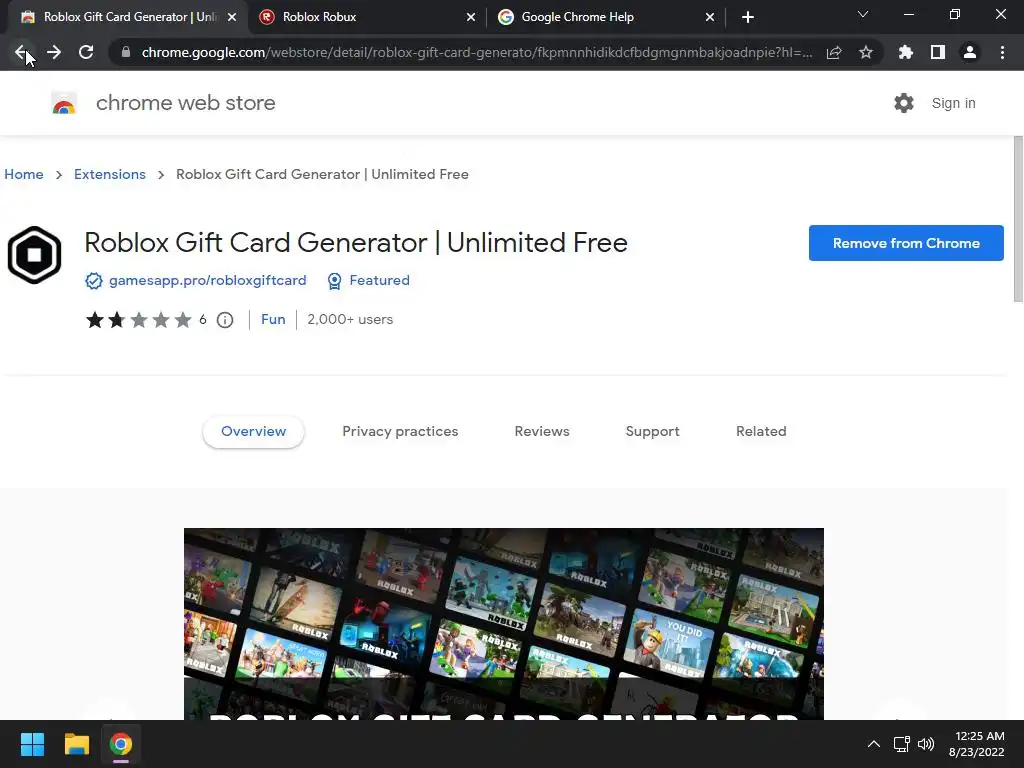Click the verified publisher badge icon
This screenshot has height=768, width=1024.
pyautogui.click(x=93, y=281)
